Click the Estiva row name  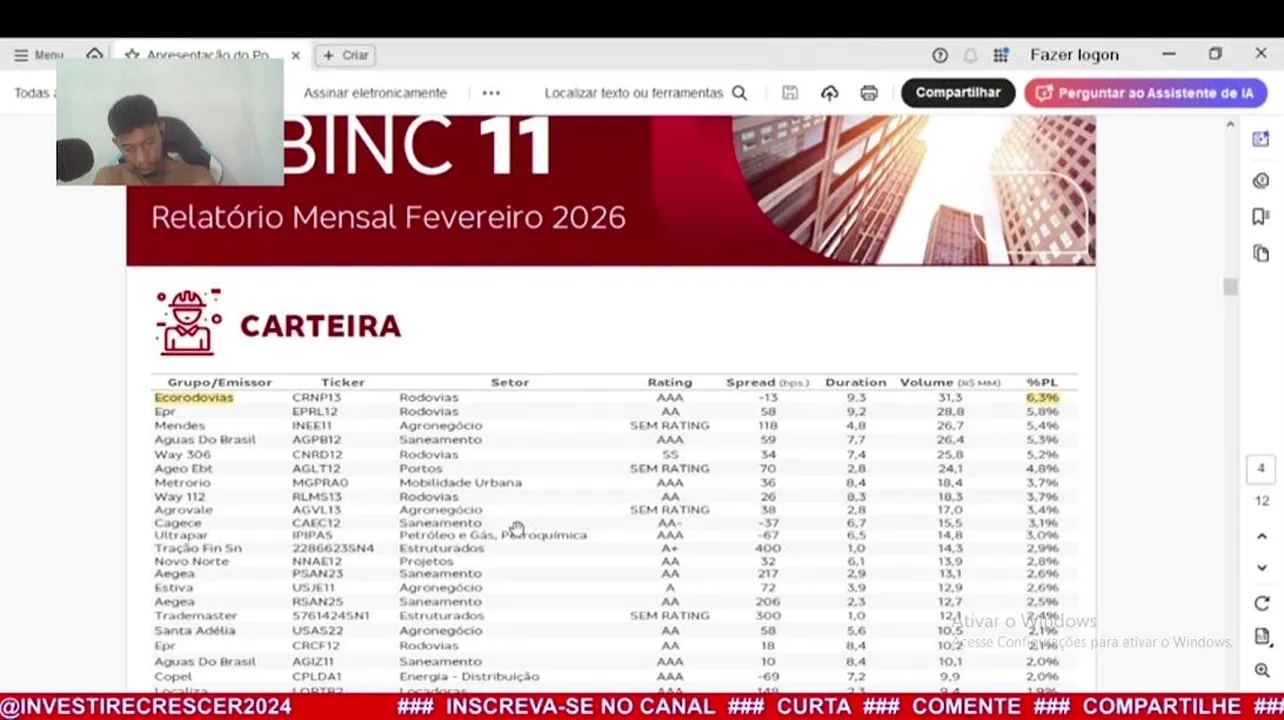coord(173,588)
